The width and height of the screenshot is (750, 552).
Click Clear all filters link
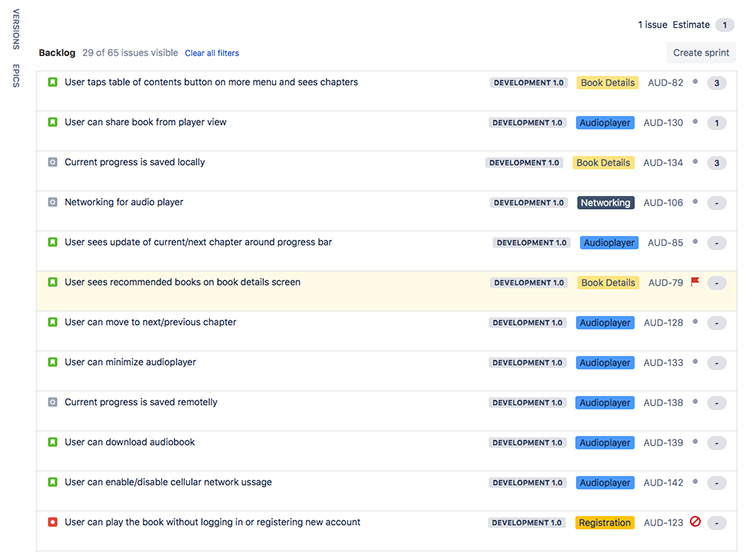212,53
